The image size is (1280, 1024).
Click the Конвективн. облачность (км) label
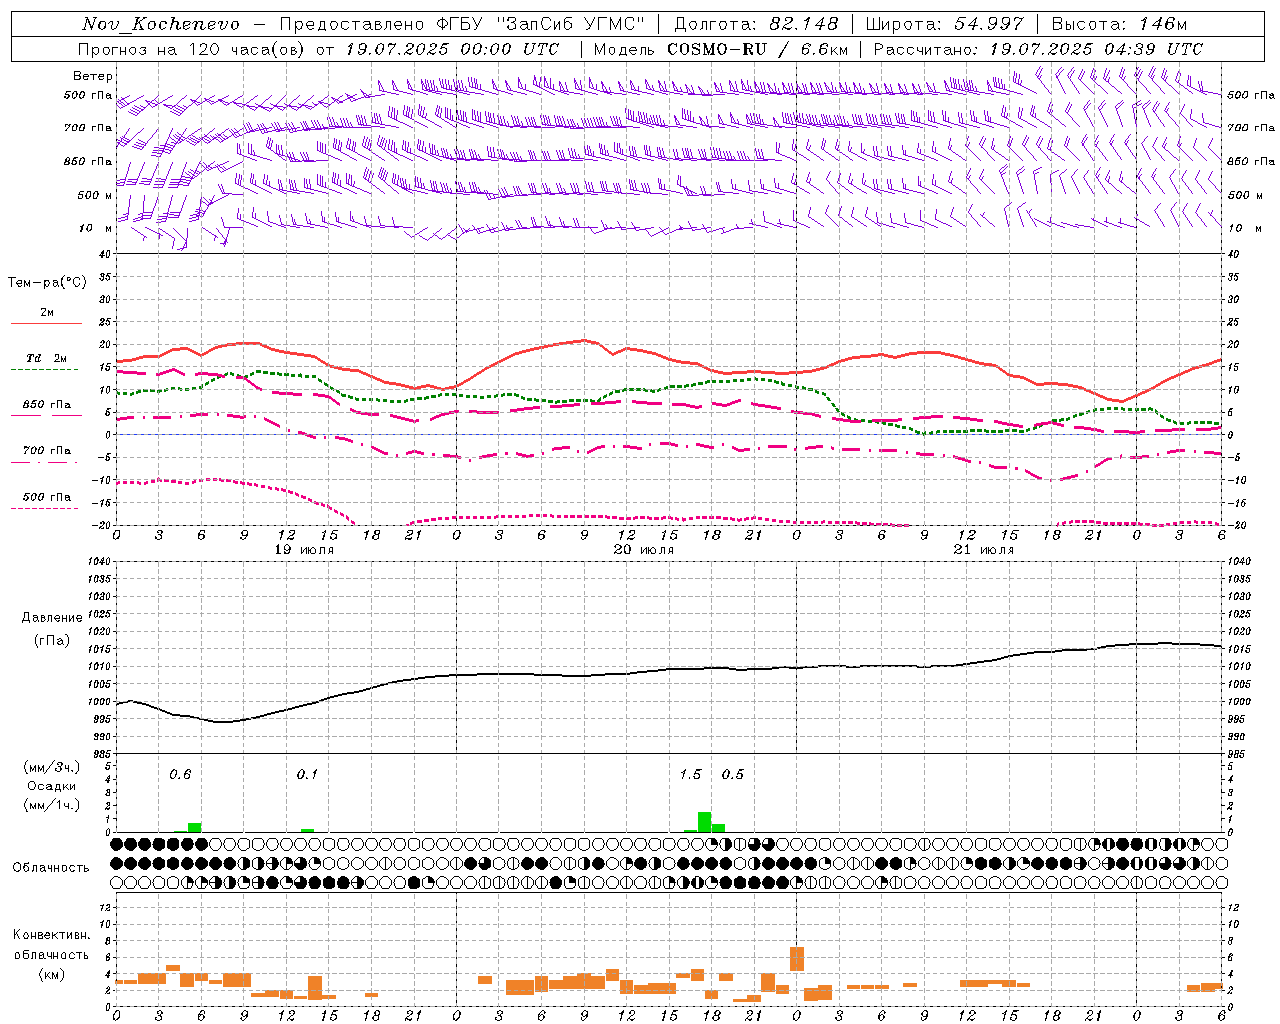point(52,954)
